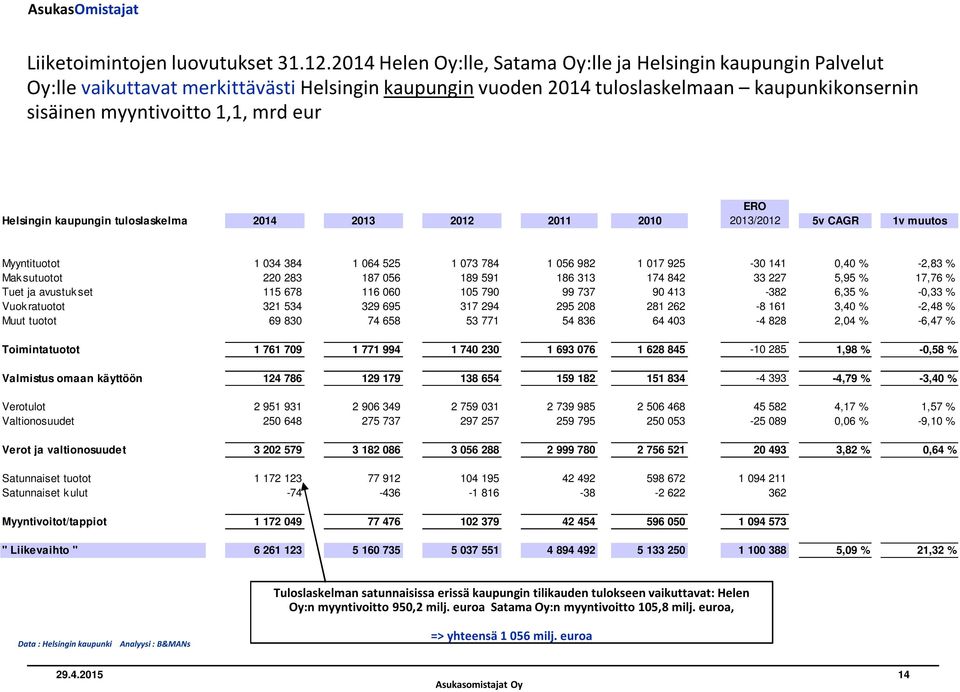This screenshot has width=960, height=692.
Task: Select the 'Satunnaiset tuotot' row label
Action: 46,478
